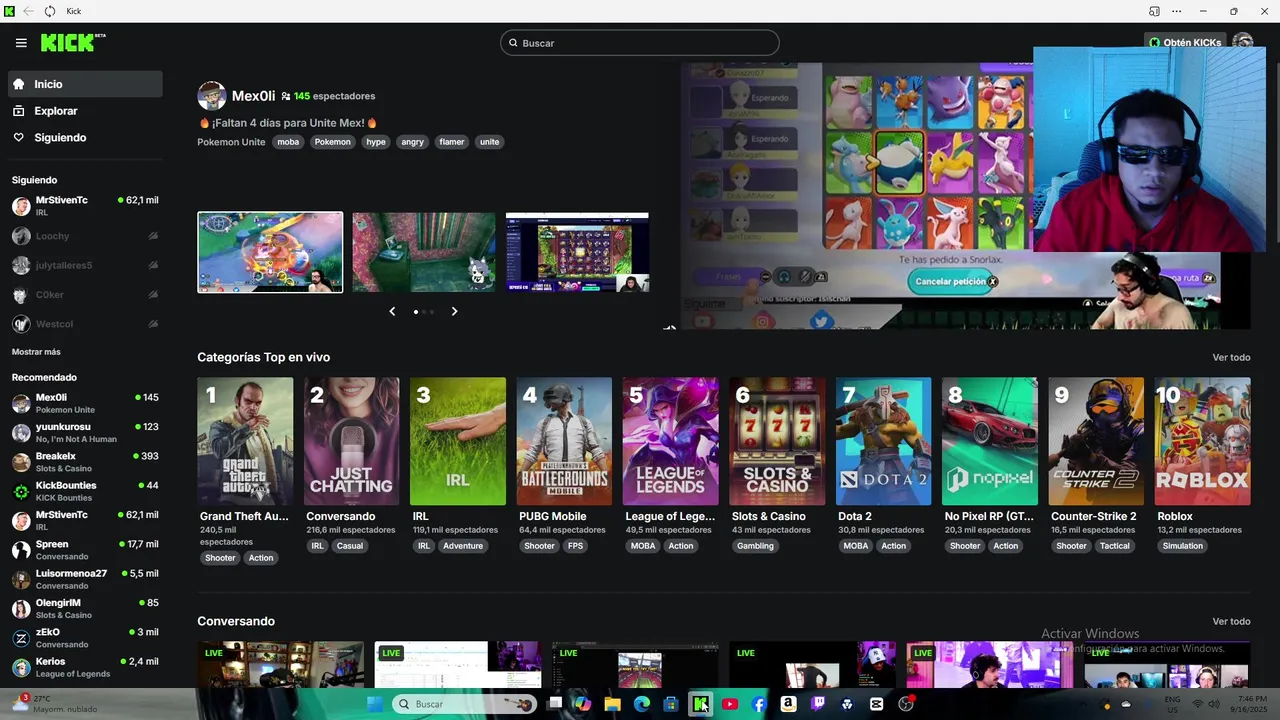Select the third carousel thumbnail with slots game
The width and height of the screenshot is (1280, 720).
[x=577, y=252]
